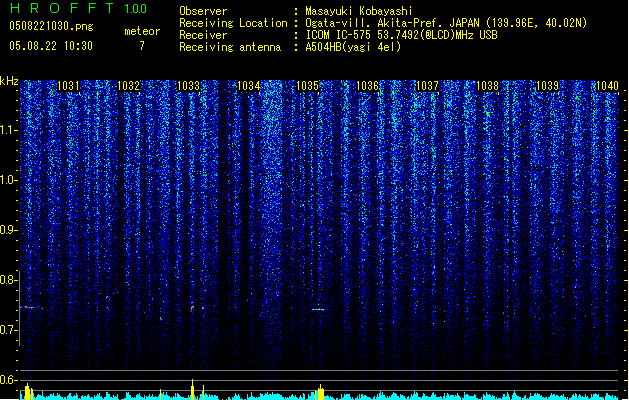The image size is (629, 400).
Task: Click the receiver ICOM IC-575 frequency text
Action: click(401, 35)
